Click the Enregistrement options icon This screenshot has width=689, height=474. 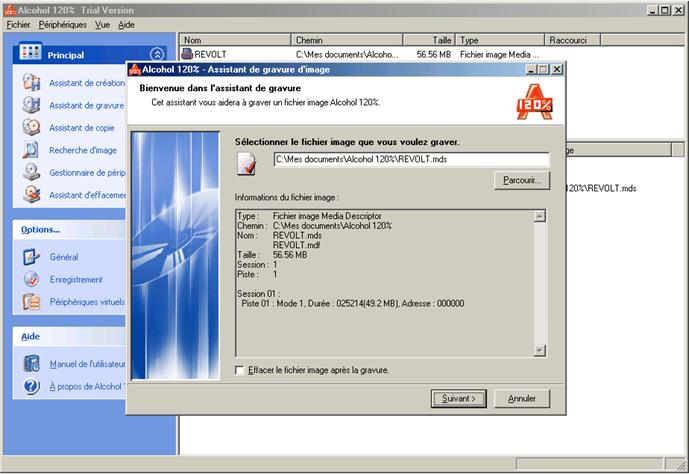click(32, 279)
